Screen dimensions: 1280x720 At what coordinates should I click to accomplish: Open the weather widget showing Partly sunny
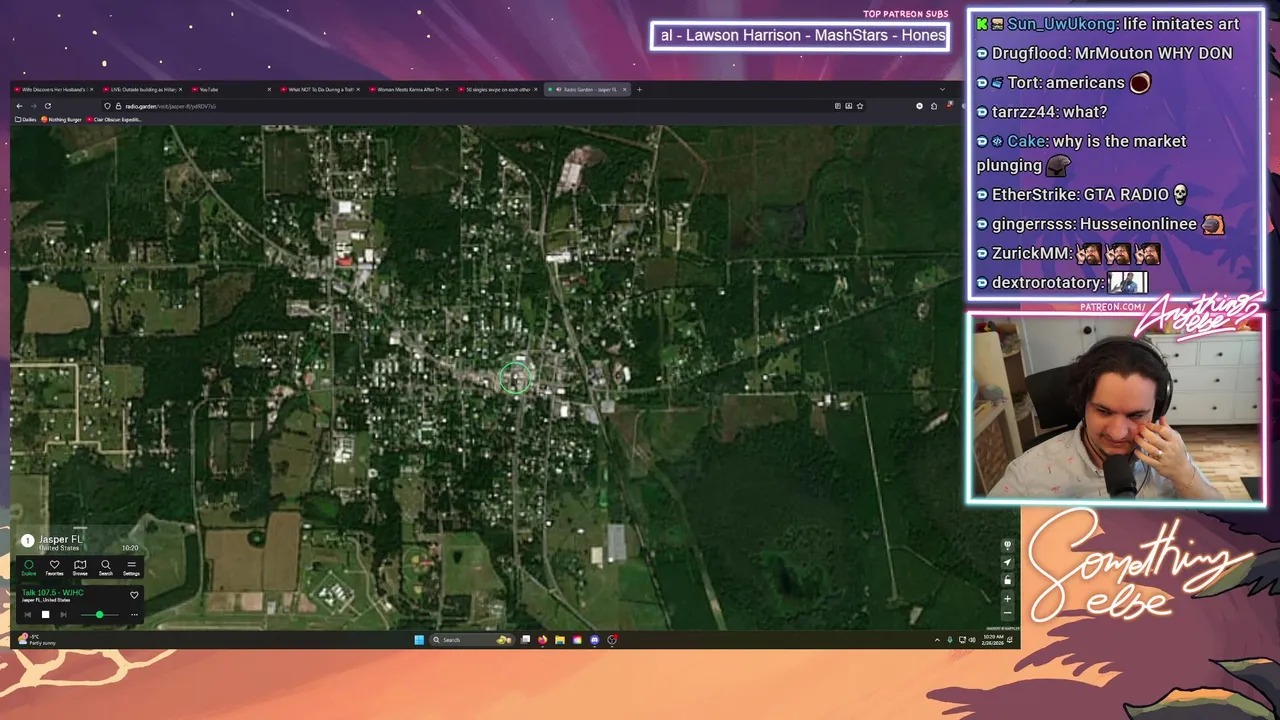(37, 639)
